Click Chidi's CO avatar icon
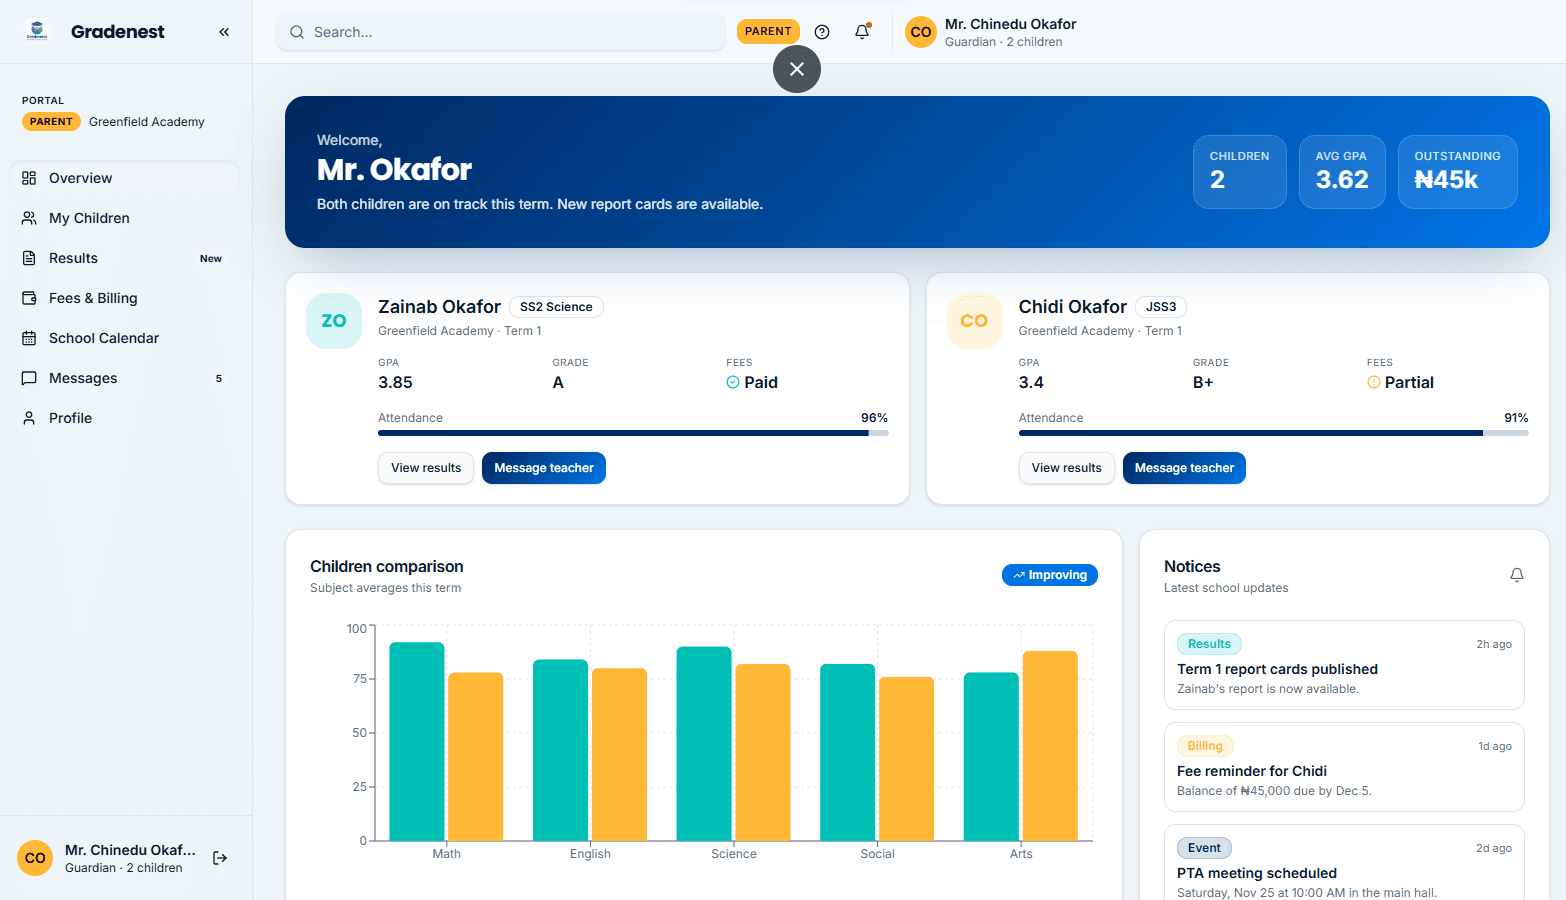 [x=974, y=321]
